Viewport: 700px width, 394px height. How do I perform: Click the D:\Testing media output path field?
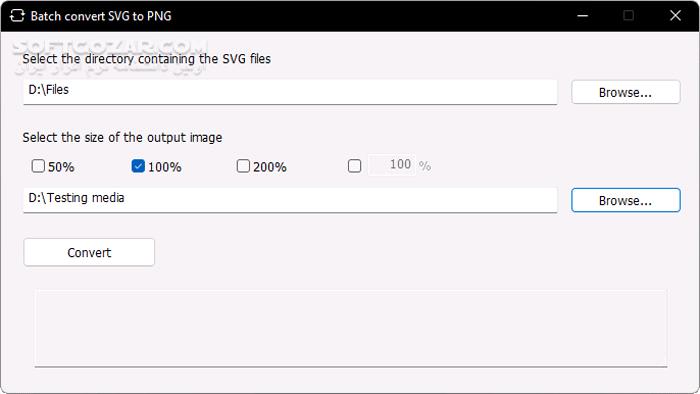click(290, 200)
